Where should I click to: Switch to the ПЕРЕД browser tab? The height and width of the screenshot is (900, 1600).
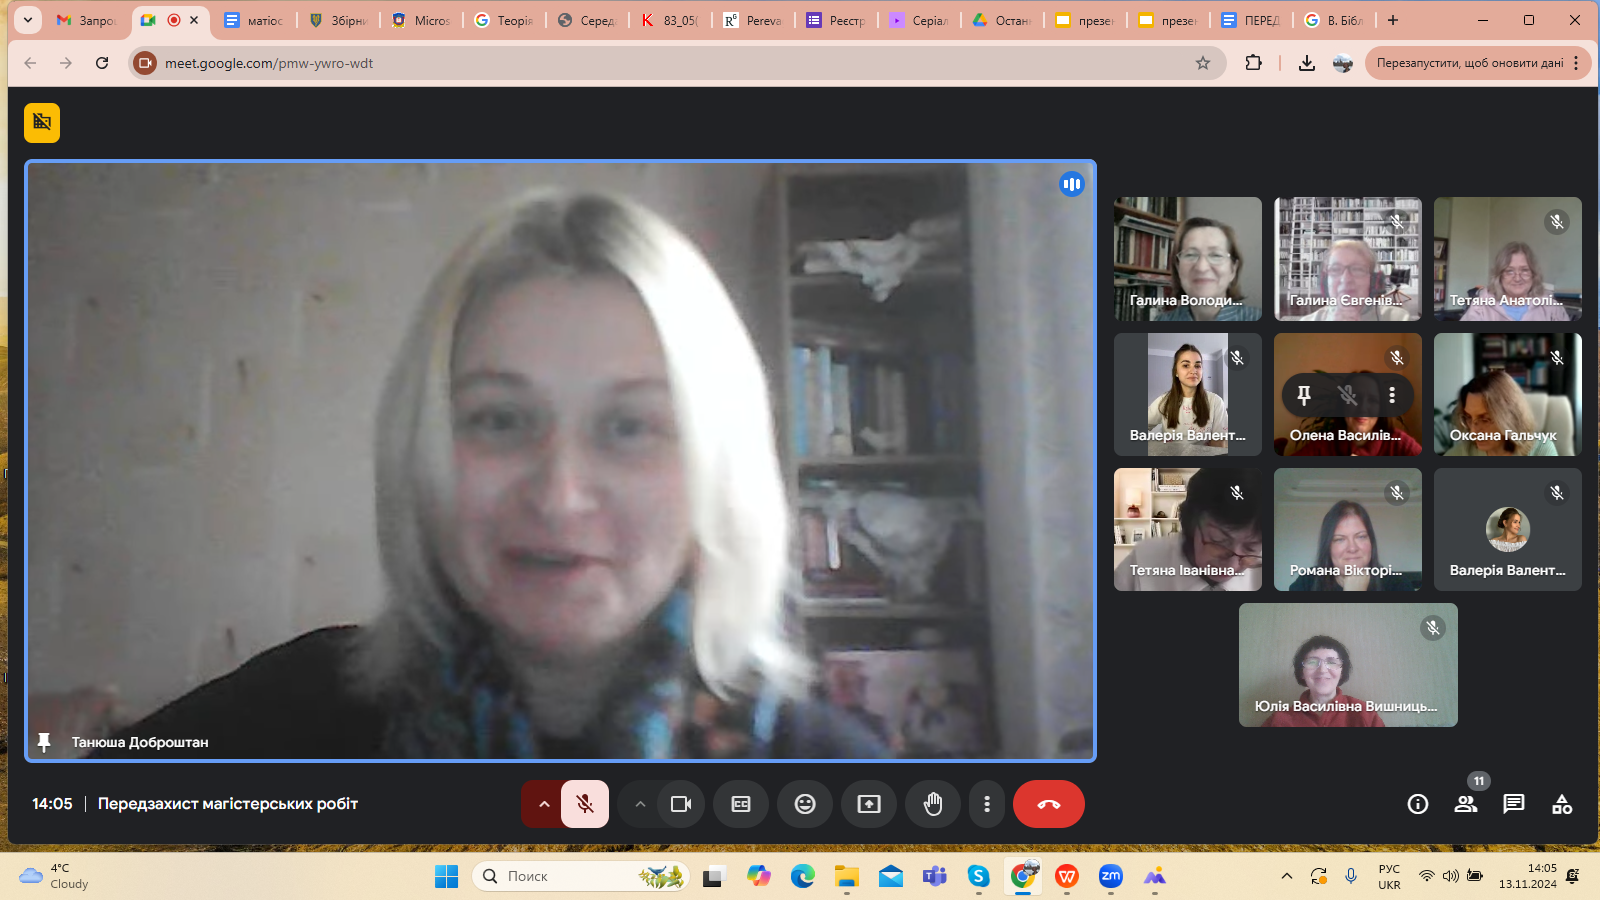click(1251, 20)
